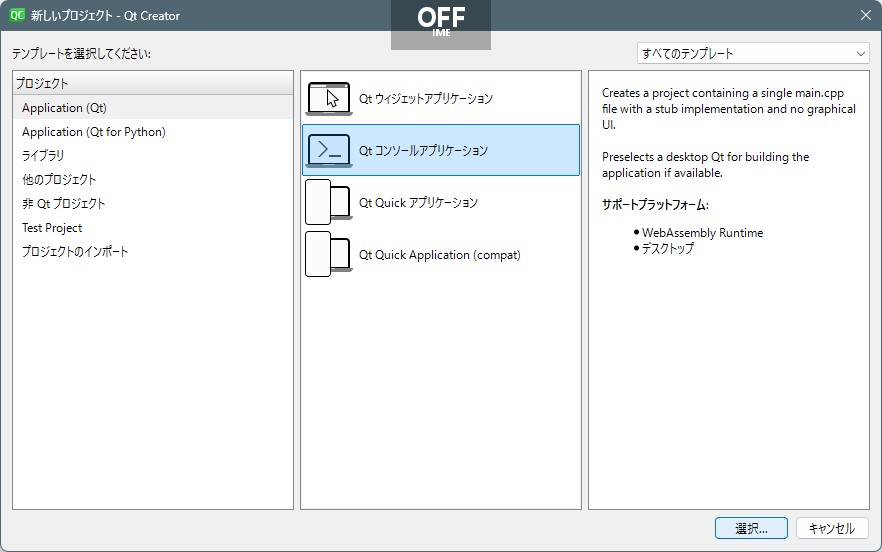882x552 pixels.
Task: Click the OFF IME indicator overlay
Action: pyautogui.click(x=441, y=23)
